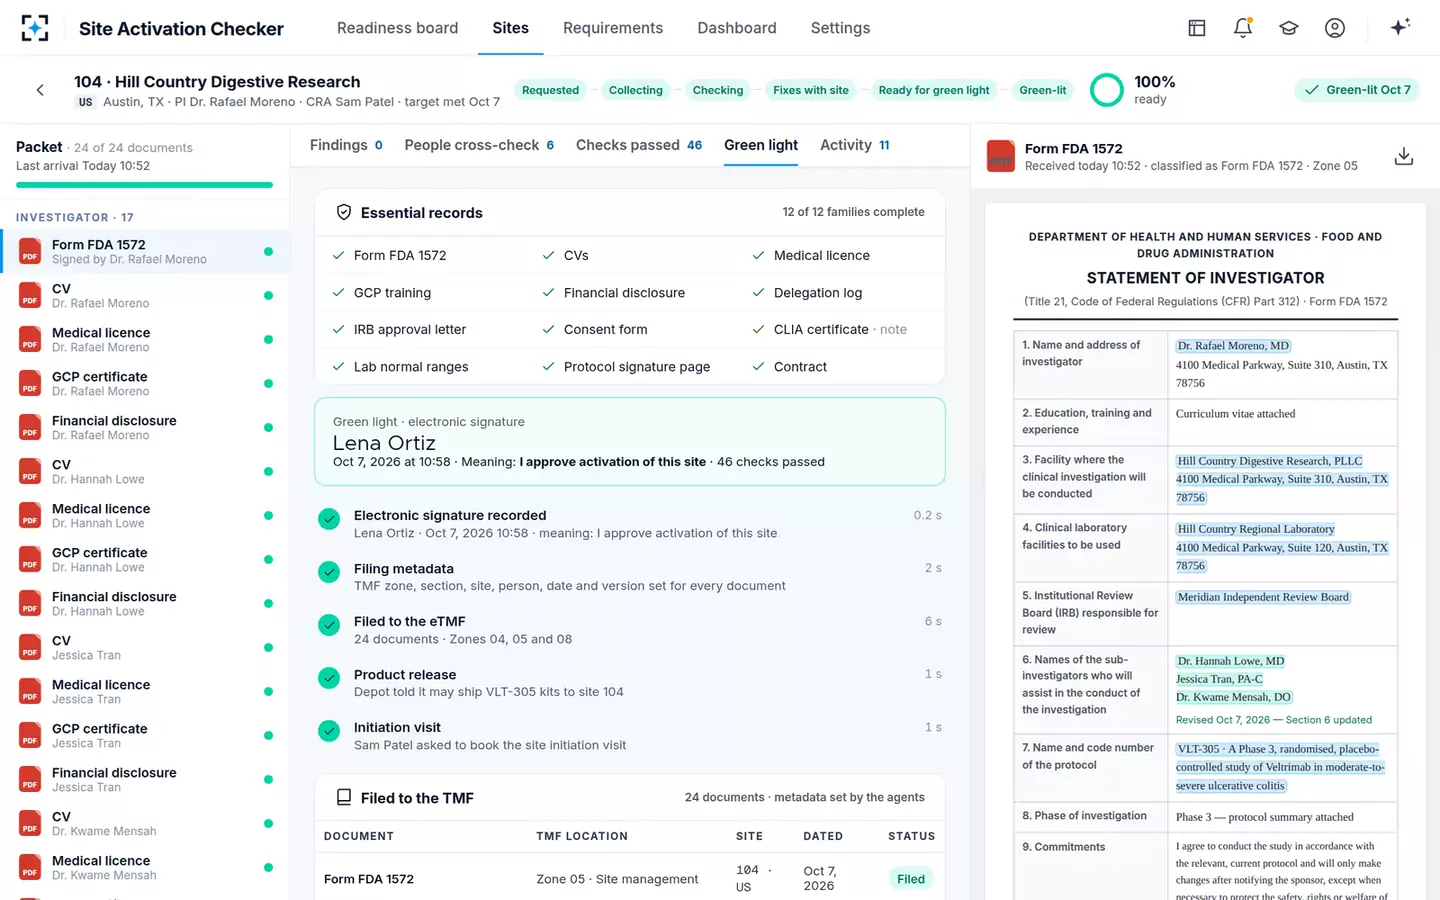1440x900 pixels.
Task: Select the Ready for green light stage pill
Action: pyautogui.click(x=934, y=90)
